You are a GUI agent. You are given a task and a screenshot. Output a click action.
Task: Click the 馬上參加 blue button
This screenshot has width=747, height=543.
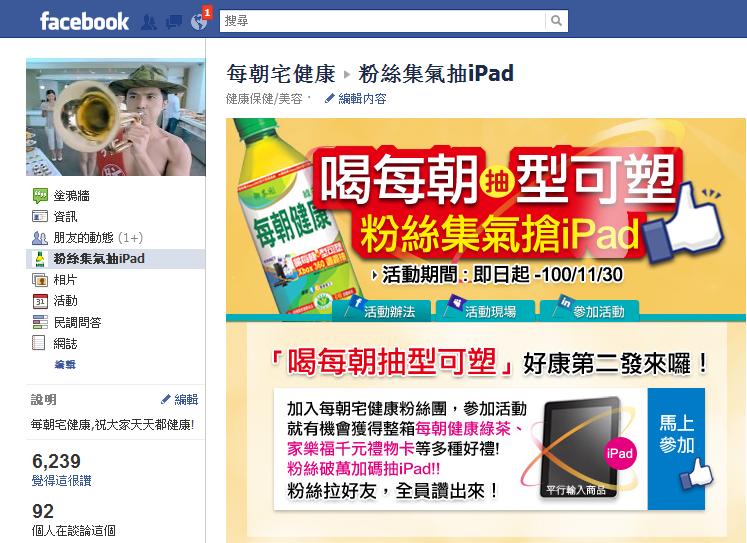(676, 449)
